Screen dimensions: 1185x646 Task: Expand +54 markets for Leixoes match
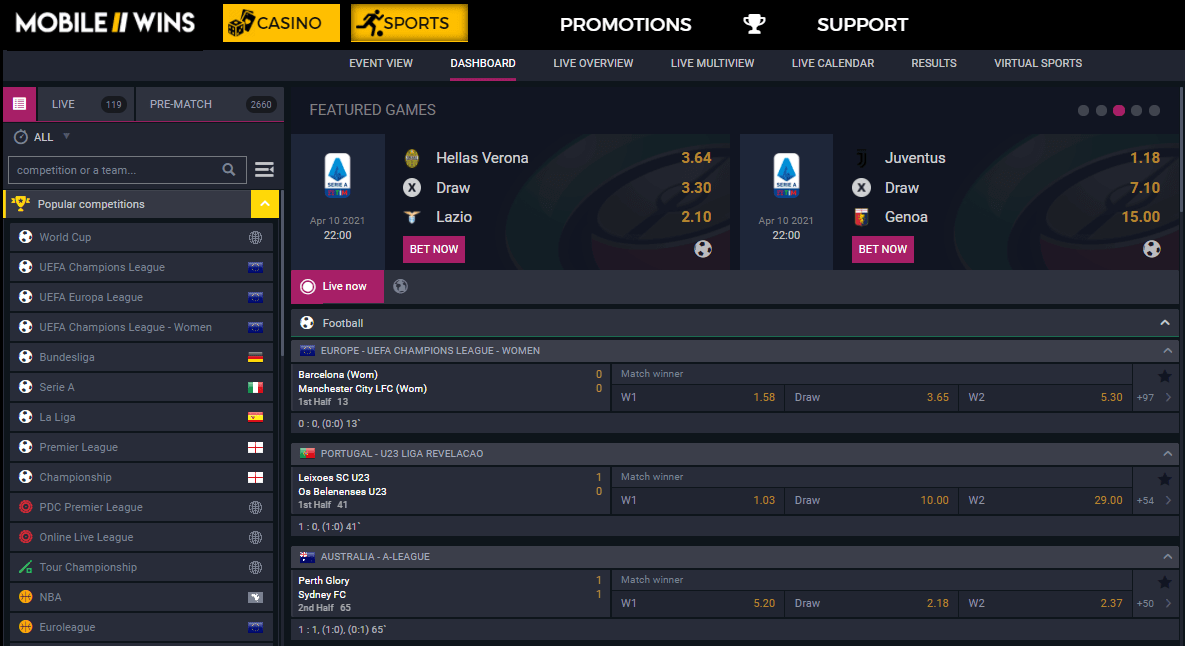coord(1154,500)
